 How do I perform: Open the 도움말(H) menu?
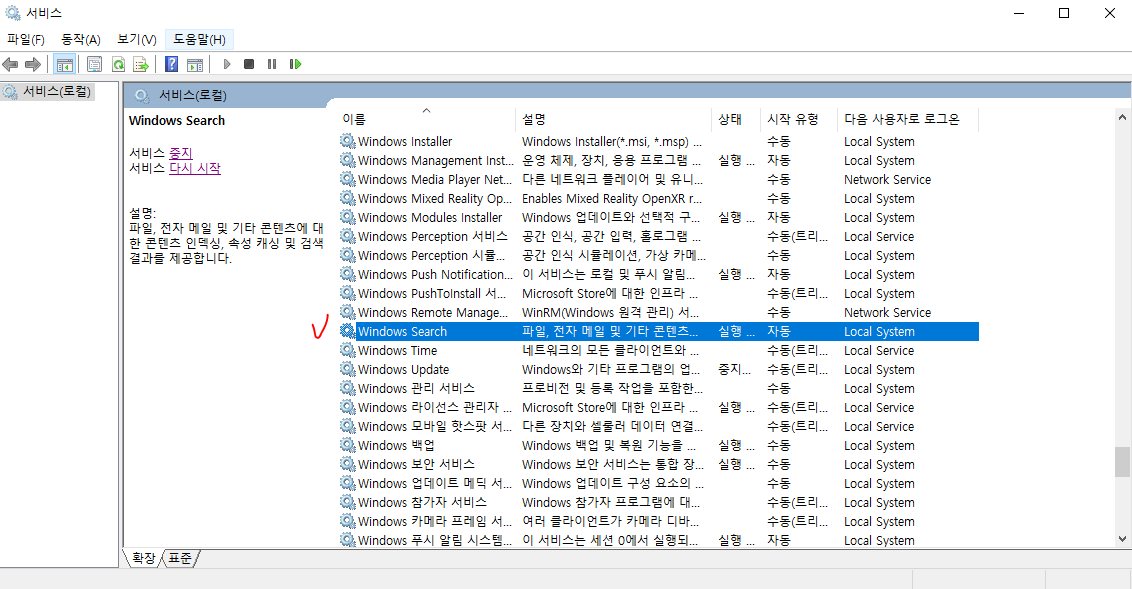pos(199,40)
